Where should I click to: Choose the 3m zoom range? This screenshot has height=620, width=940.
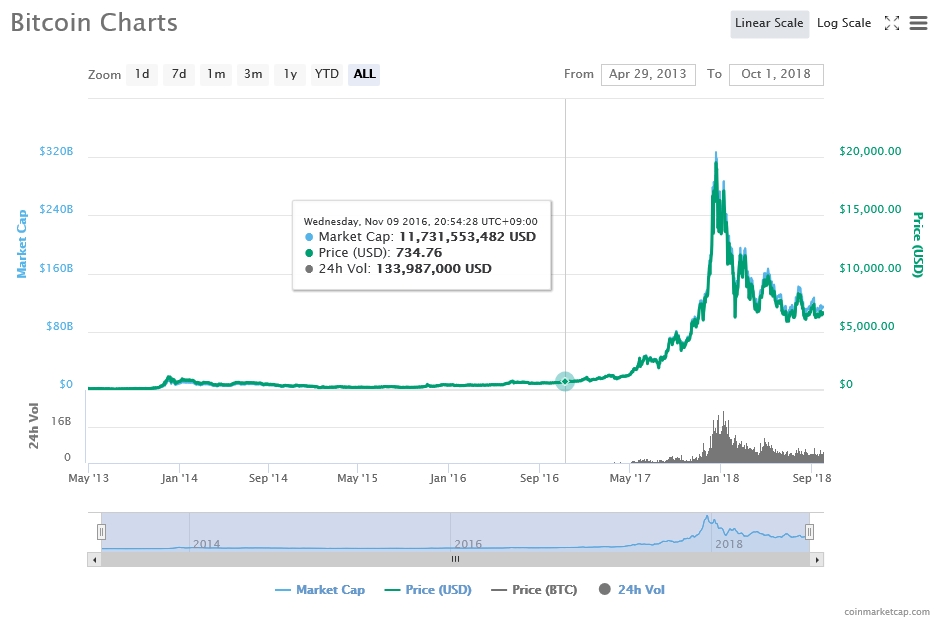[x=253, y=74]
